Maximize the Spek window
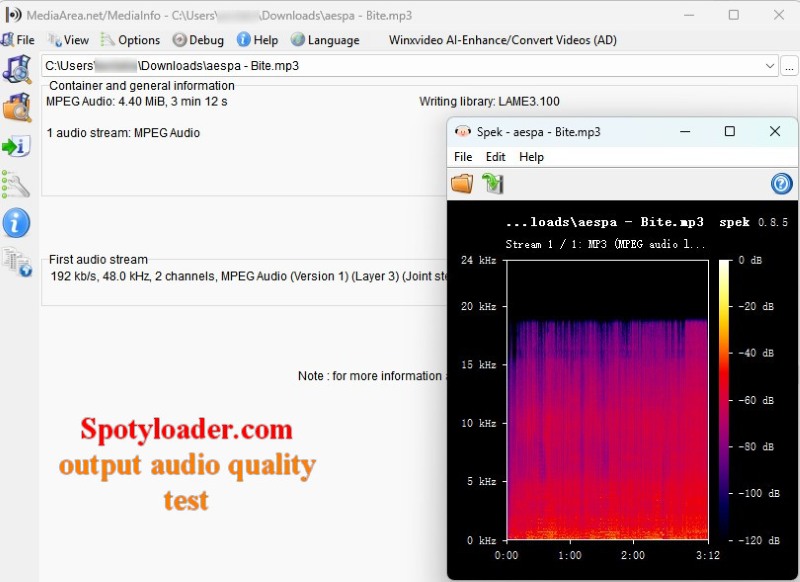Image resolution: width=800 pixels, height=582 pixels. (730, 132)
